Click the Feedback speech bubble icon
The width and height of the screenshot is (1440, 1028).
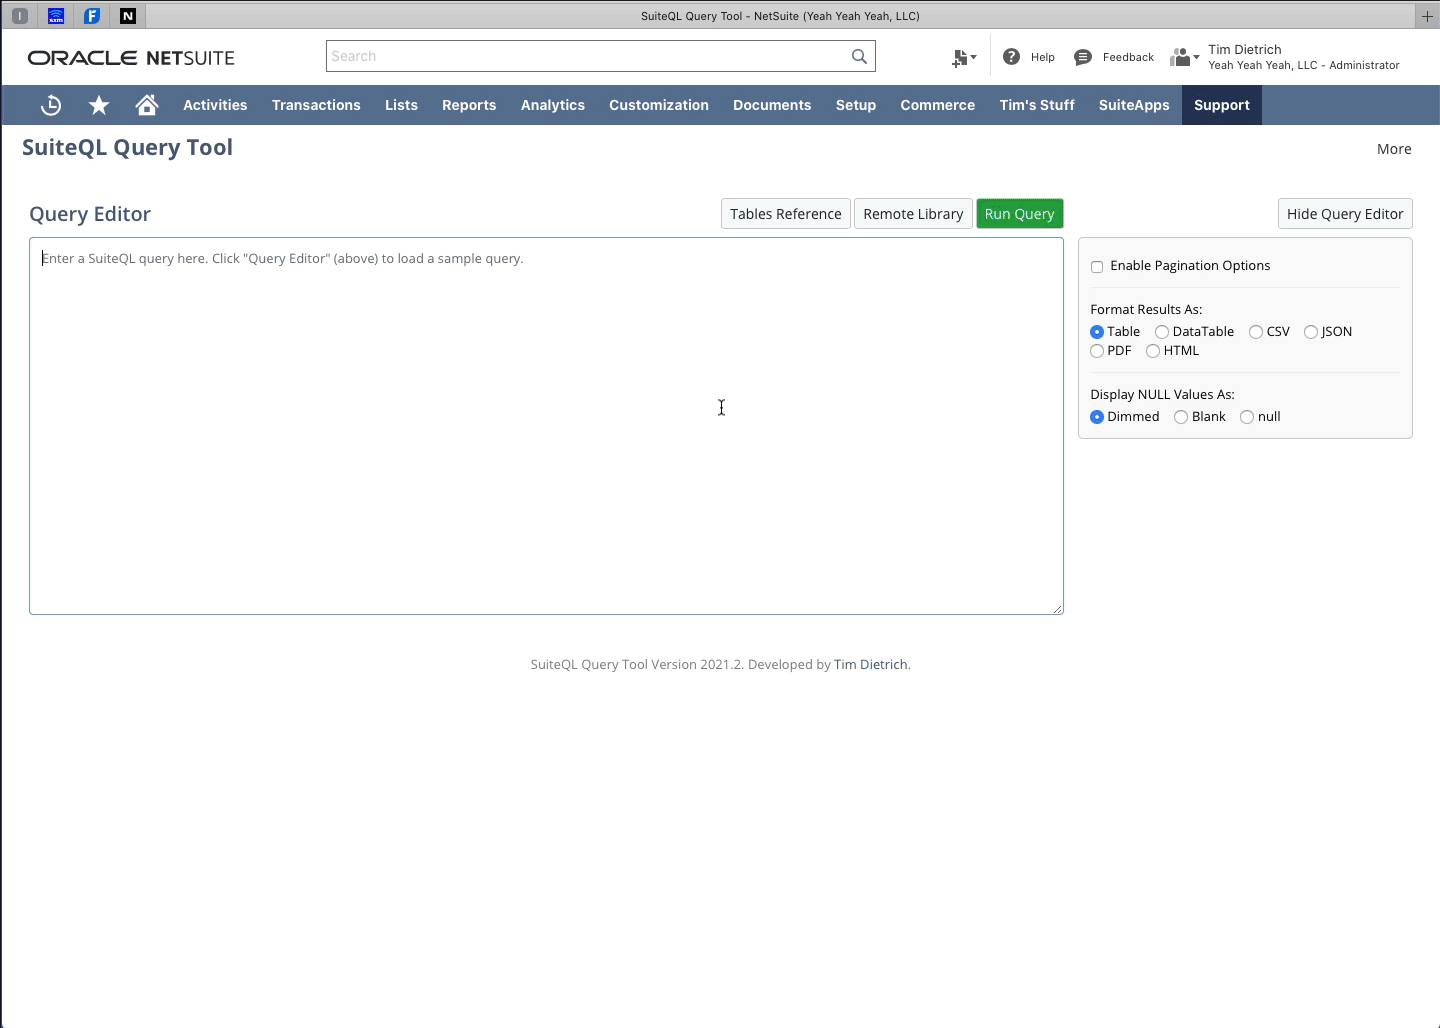[x=1083, y=57]
